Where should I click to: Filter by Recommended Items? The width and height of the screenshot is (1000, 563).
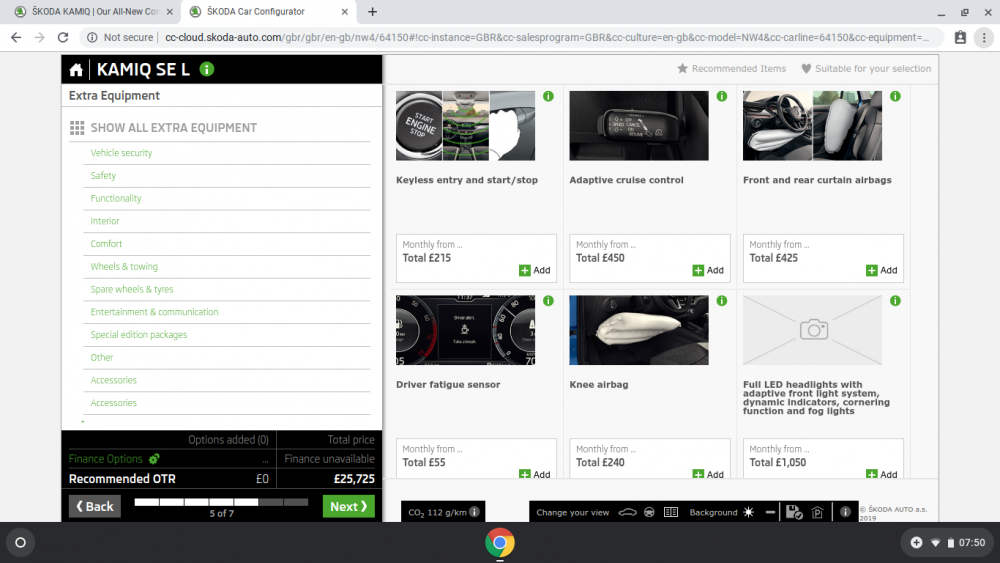point(732,69)
